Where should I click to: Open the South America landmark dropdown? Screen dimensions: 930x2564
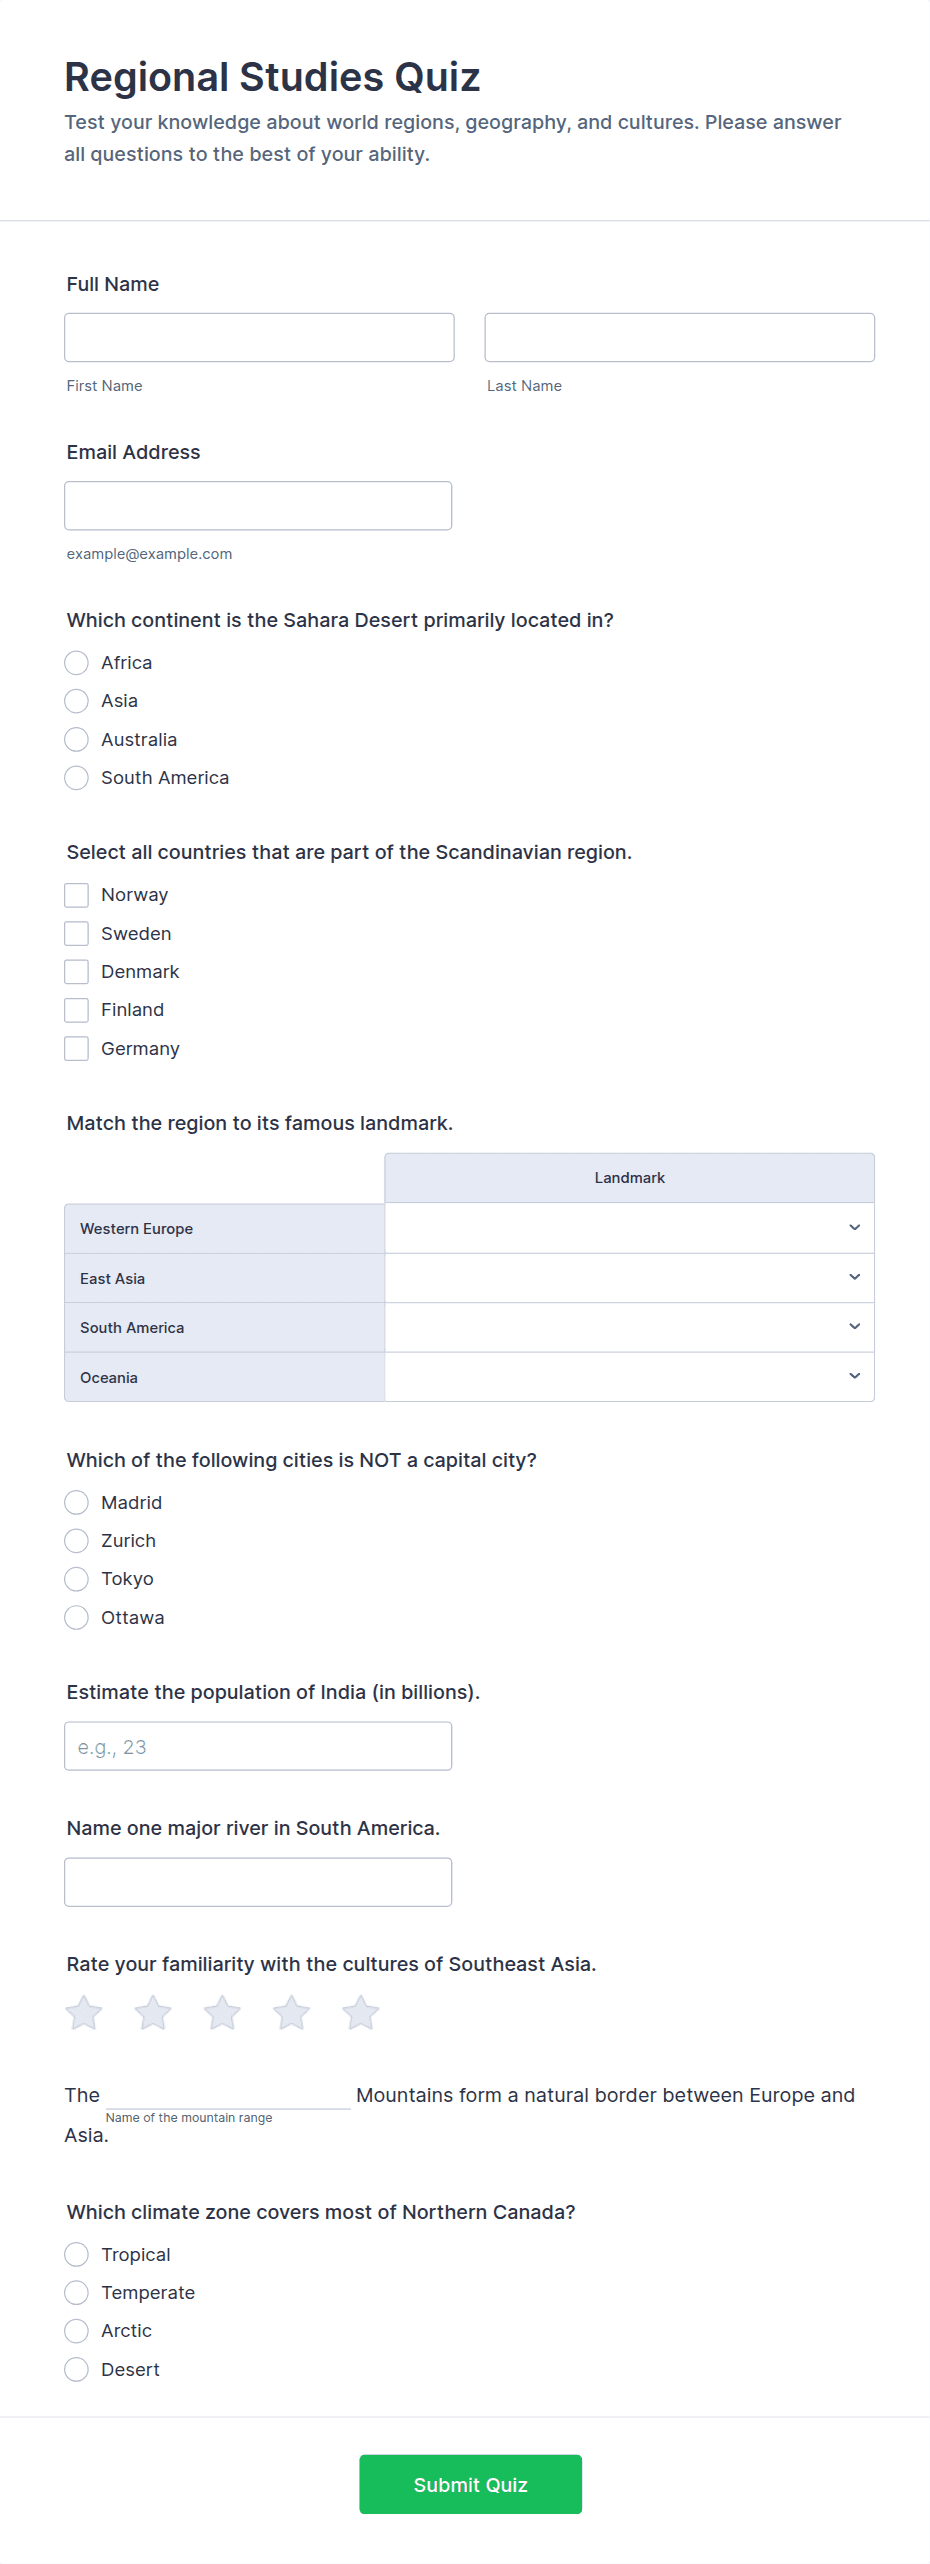(x=629, y=1327)
